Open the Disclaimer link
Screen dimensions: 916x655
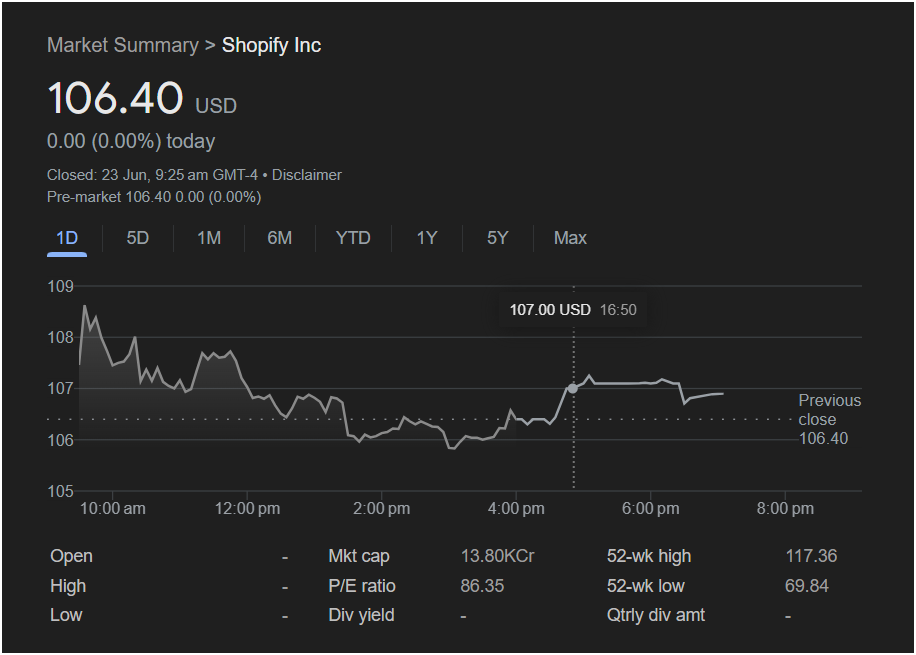click(x=307, y=175)
